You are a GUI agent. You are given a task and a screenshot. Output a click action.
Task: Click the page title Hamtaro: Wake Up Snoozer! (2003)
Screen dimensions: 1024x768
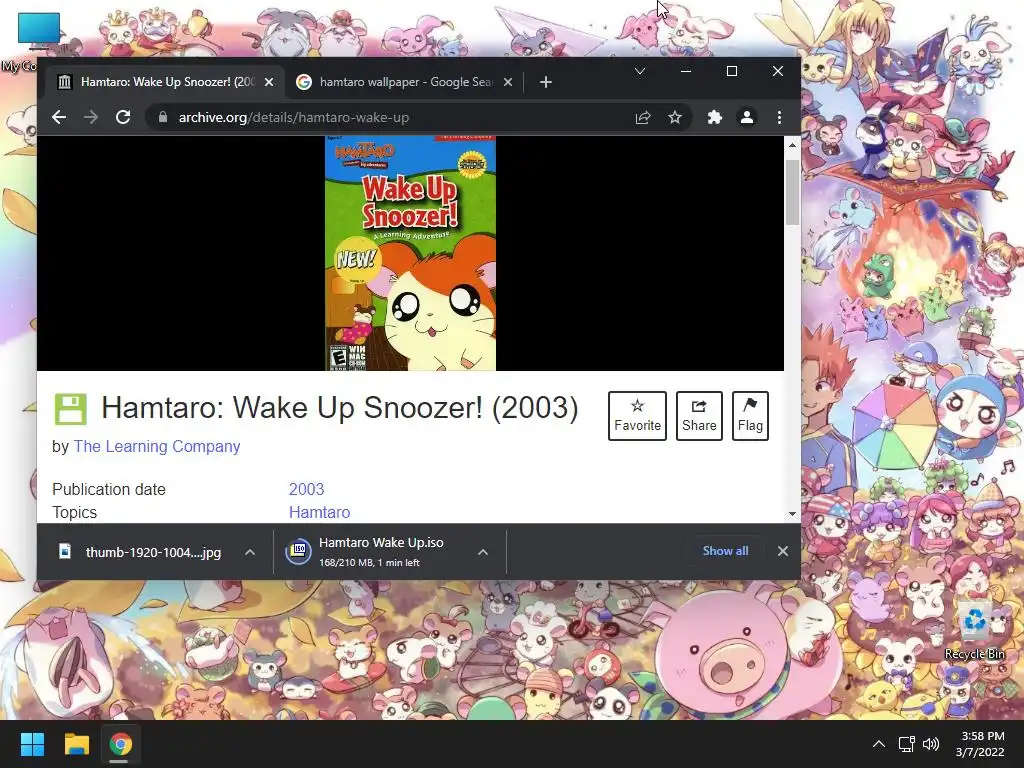[x=340, y=408]
